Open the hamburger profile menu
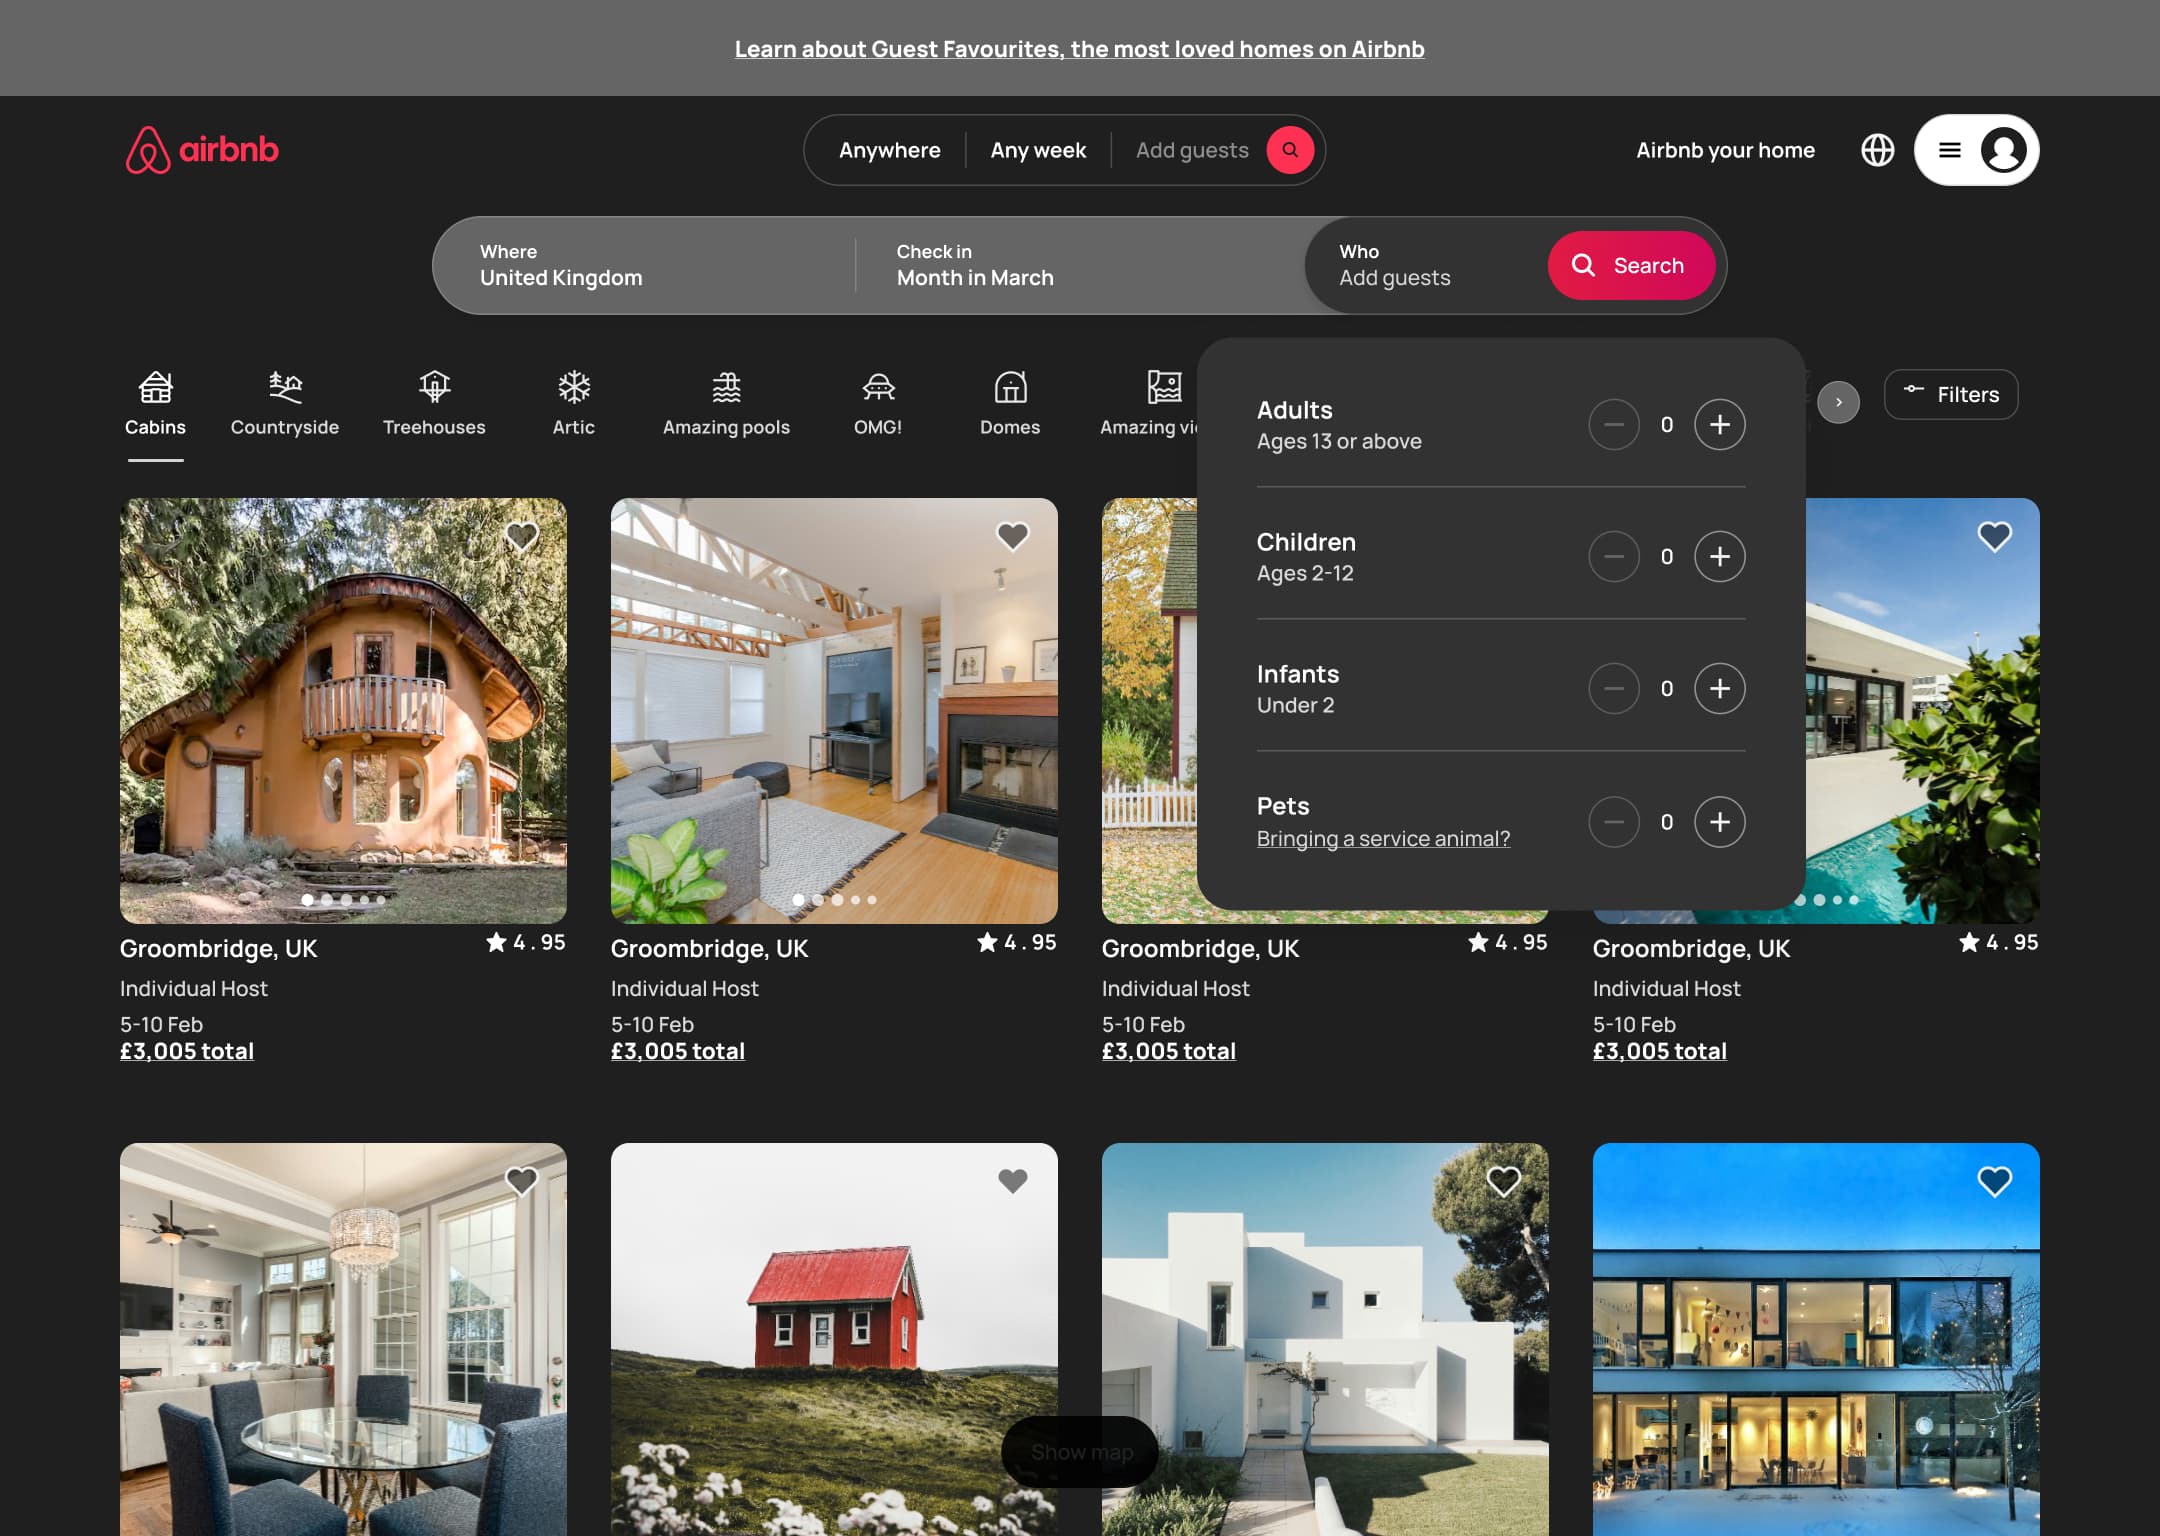 1976,150
